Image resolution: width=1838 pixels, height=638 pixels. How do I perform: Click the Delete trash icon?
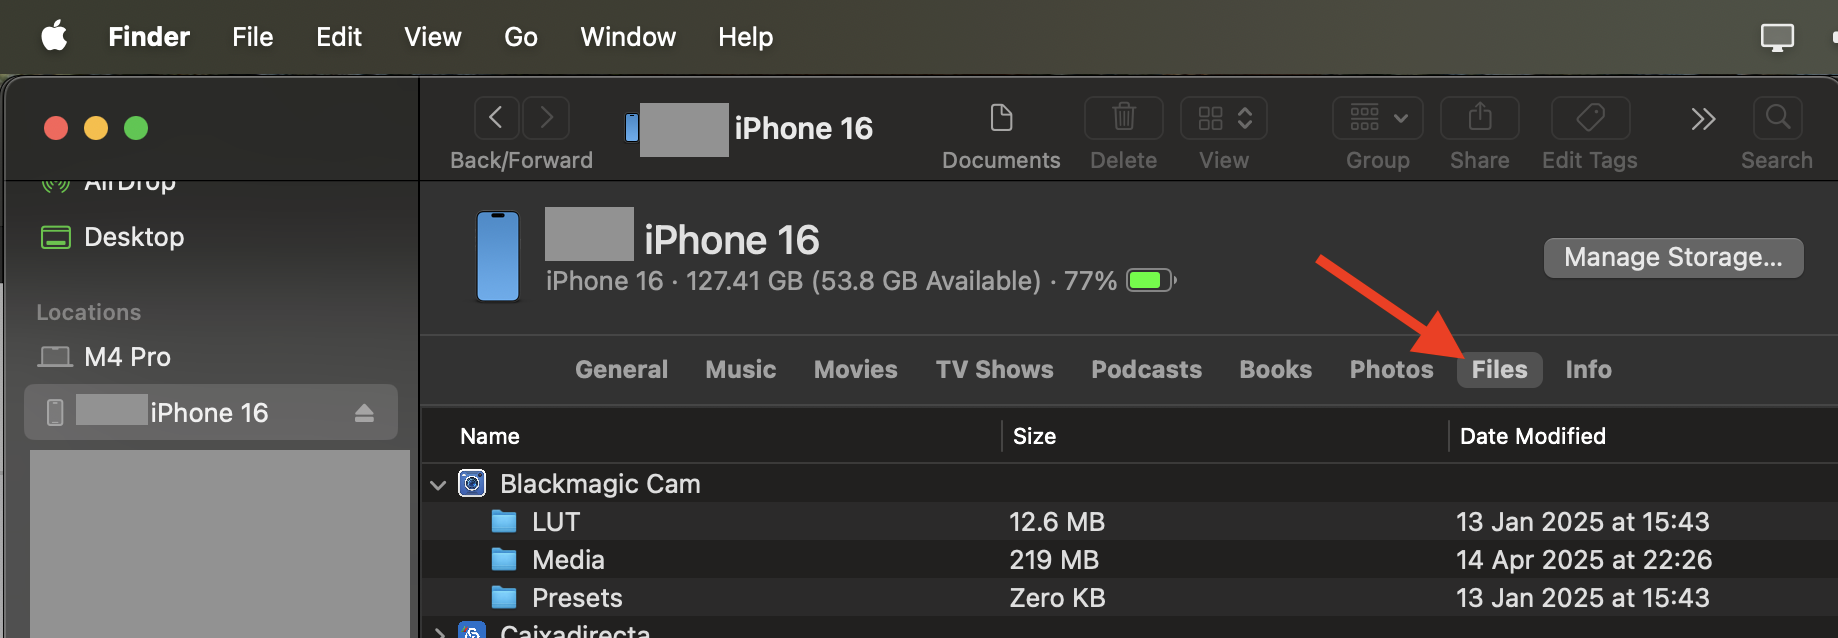coord(1123,118)
